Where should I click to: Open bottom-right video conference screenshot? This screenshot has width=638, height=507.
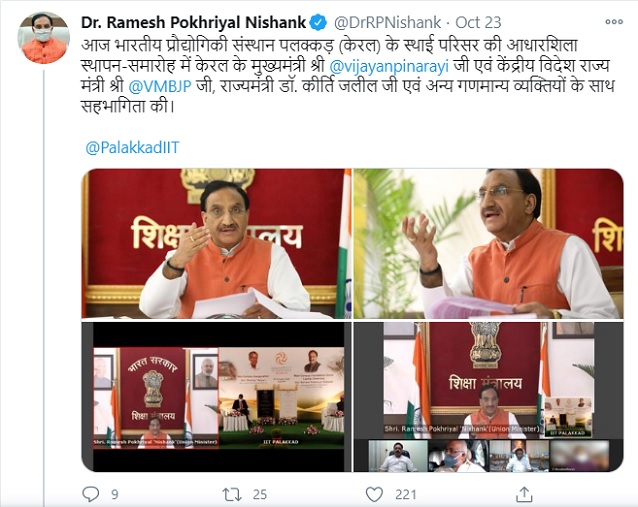[488, 397]
